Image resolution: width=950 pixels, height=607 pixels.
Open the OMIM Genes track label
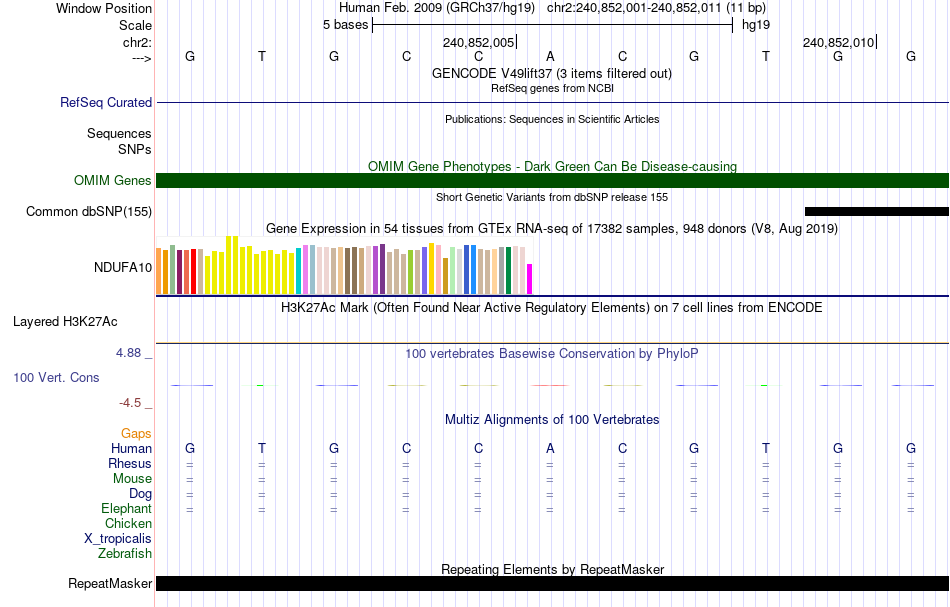113,181
